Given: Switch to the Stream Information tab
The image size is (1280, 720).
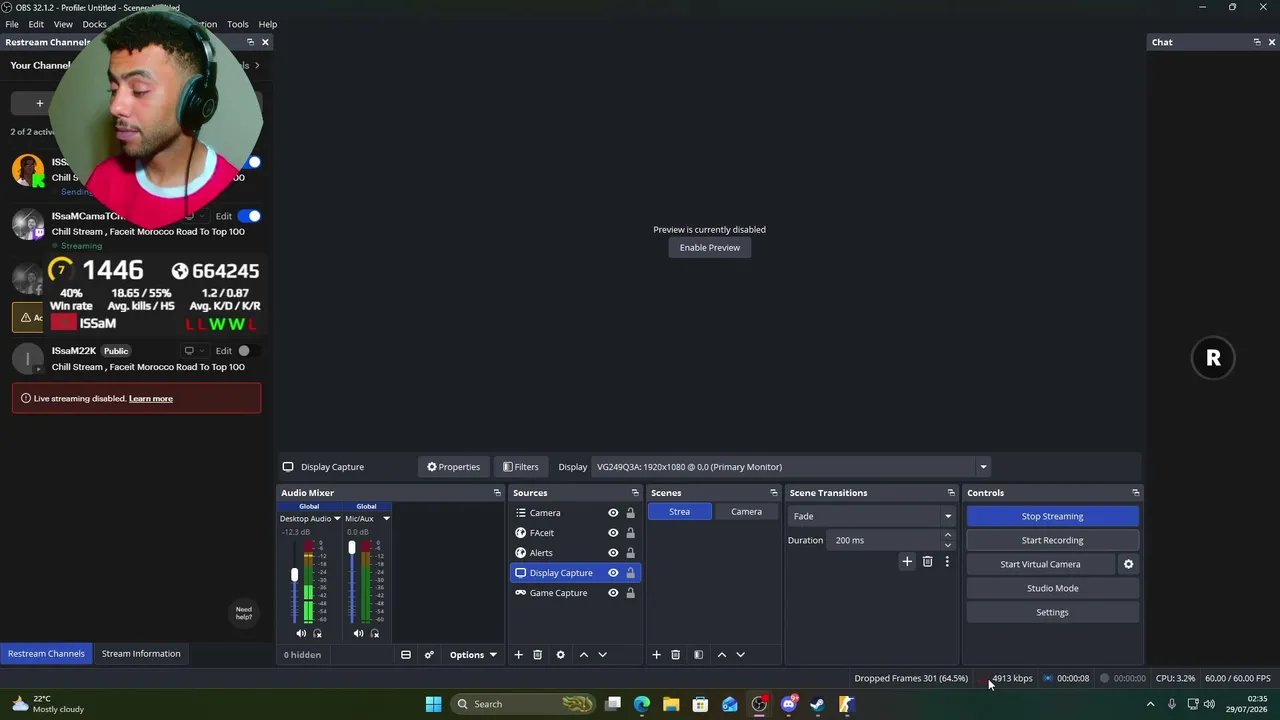Looking at the screenshot, I should 141,654.
